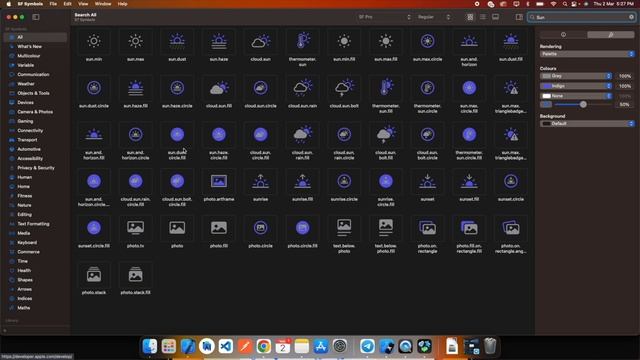Clear the search field text

[631, 17]
